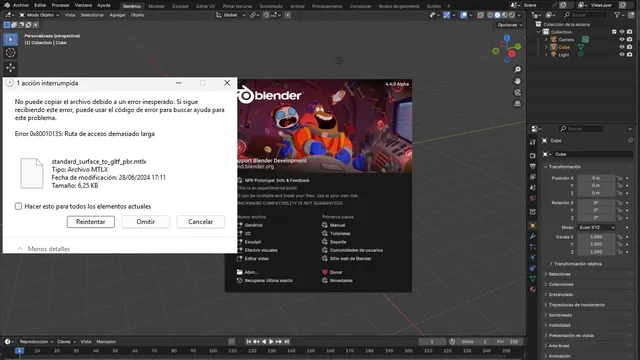Viewport: 640px width, 360px height.
Task: Open the Render properties tab icon
Action: [533, 156]
